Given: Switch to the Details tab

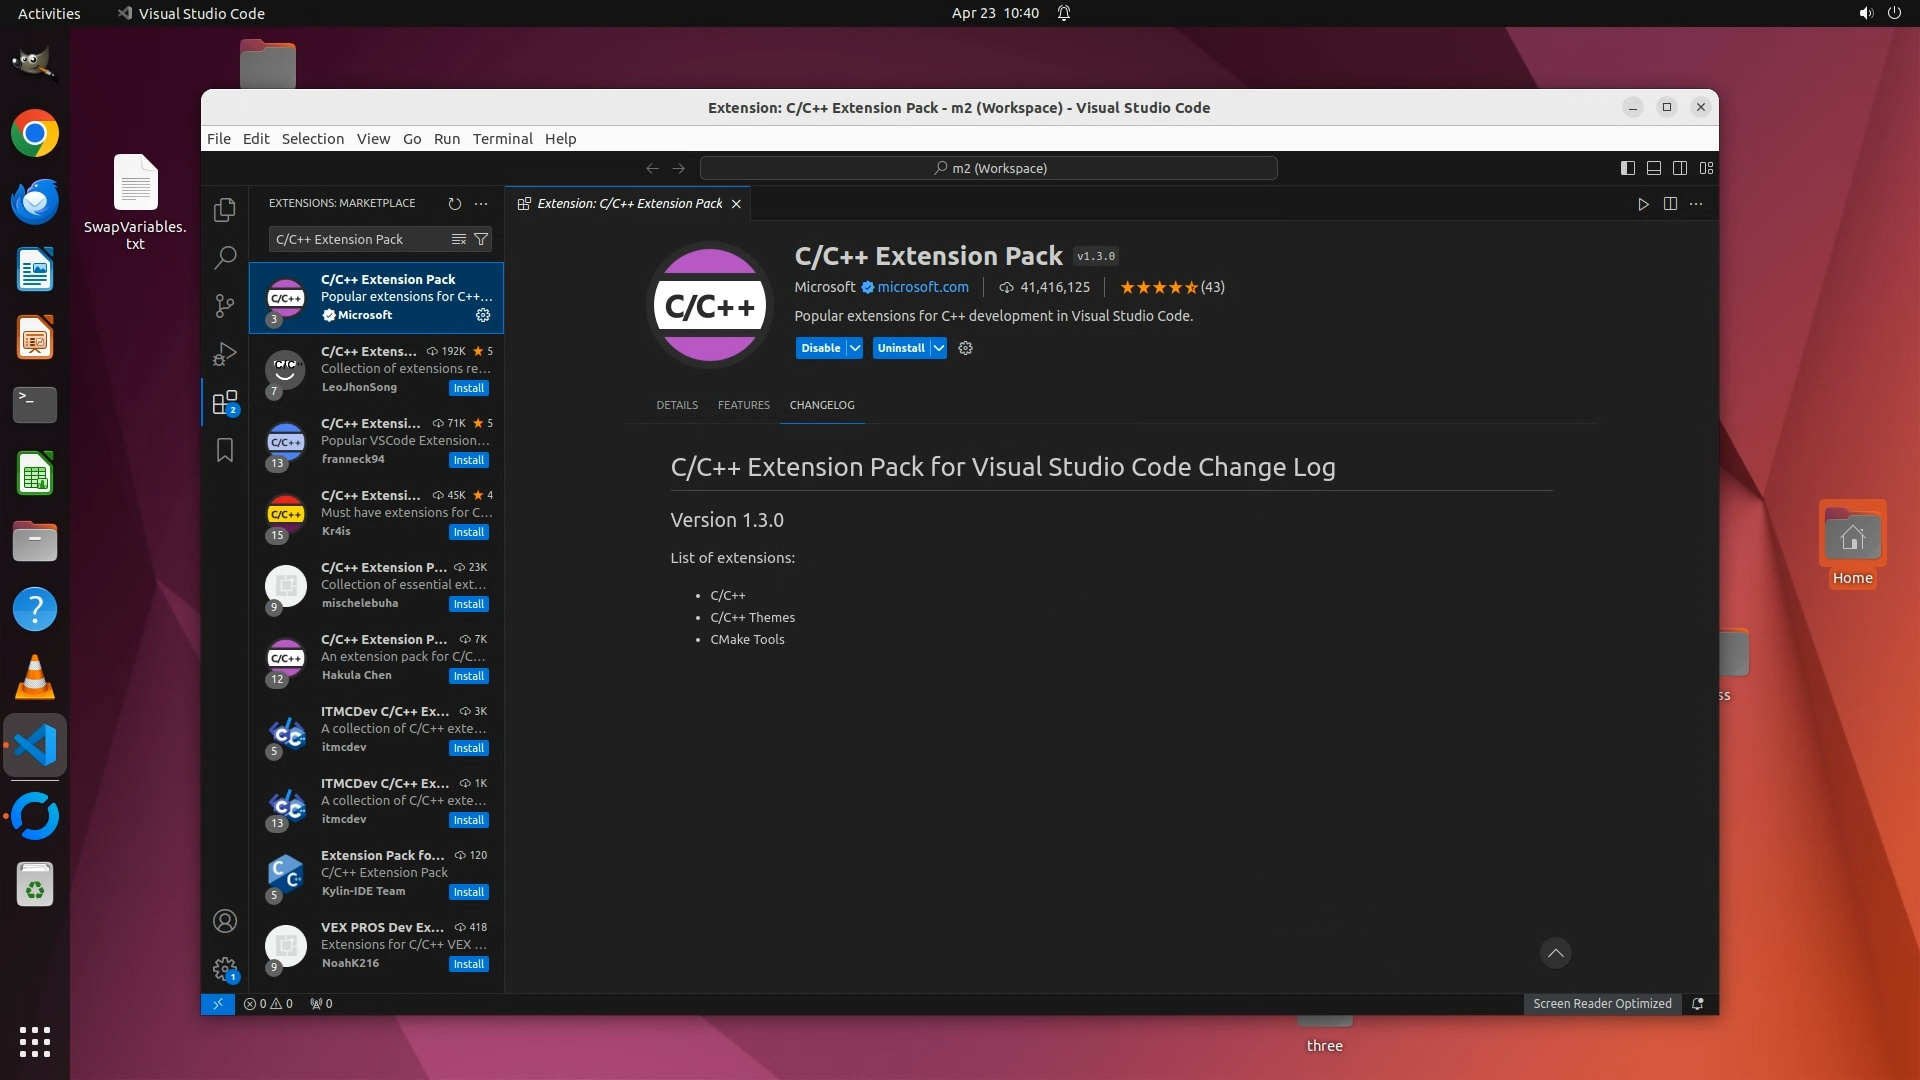Looking at the screenshot, I should [677, 405].
